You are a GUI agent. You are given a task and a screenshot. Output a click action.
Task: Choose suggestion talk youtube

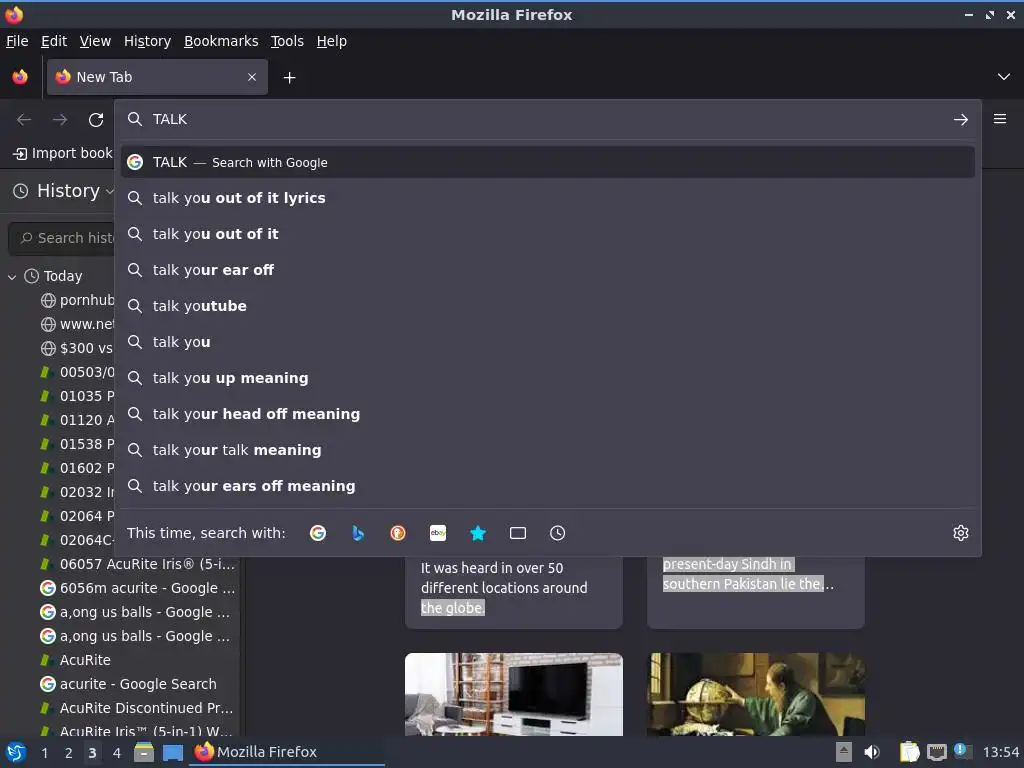(x=547, y=306)
